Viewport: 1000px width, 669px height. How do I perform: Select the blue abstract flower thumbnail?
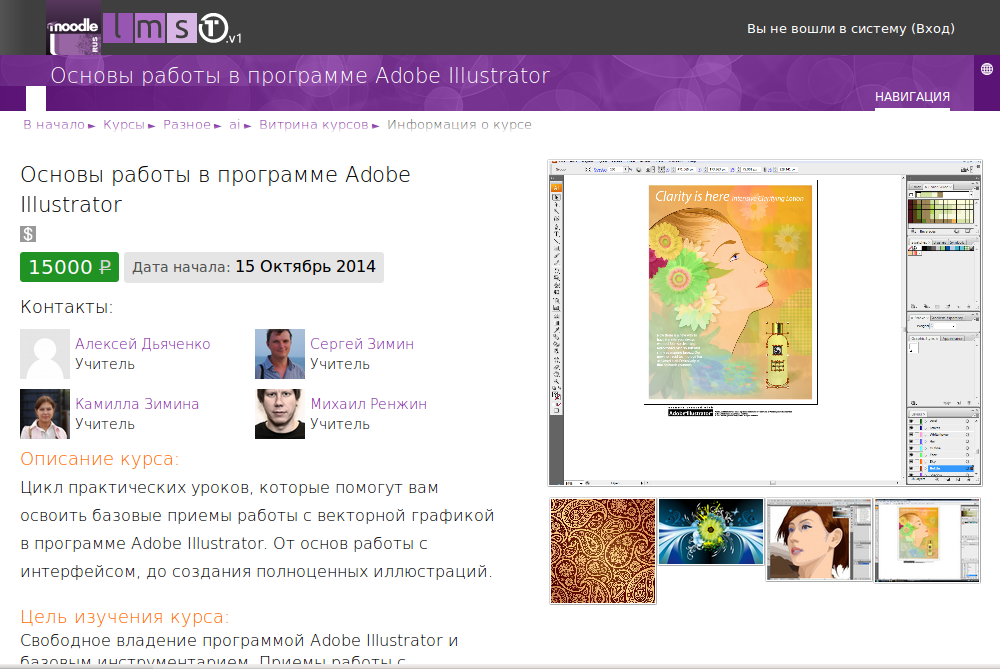[x=711, y=532]
